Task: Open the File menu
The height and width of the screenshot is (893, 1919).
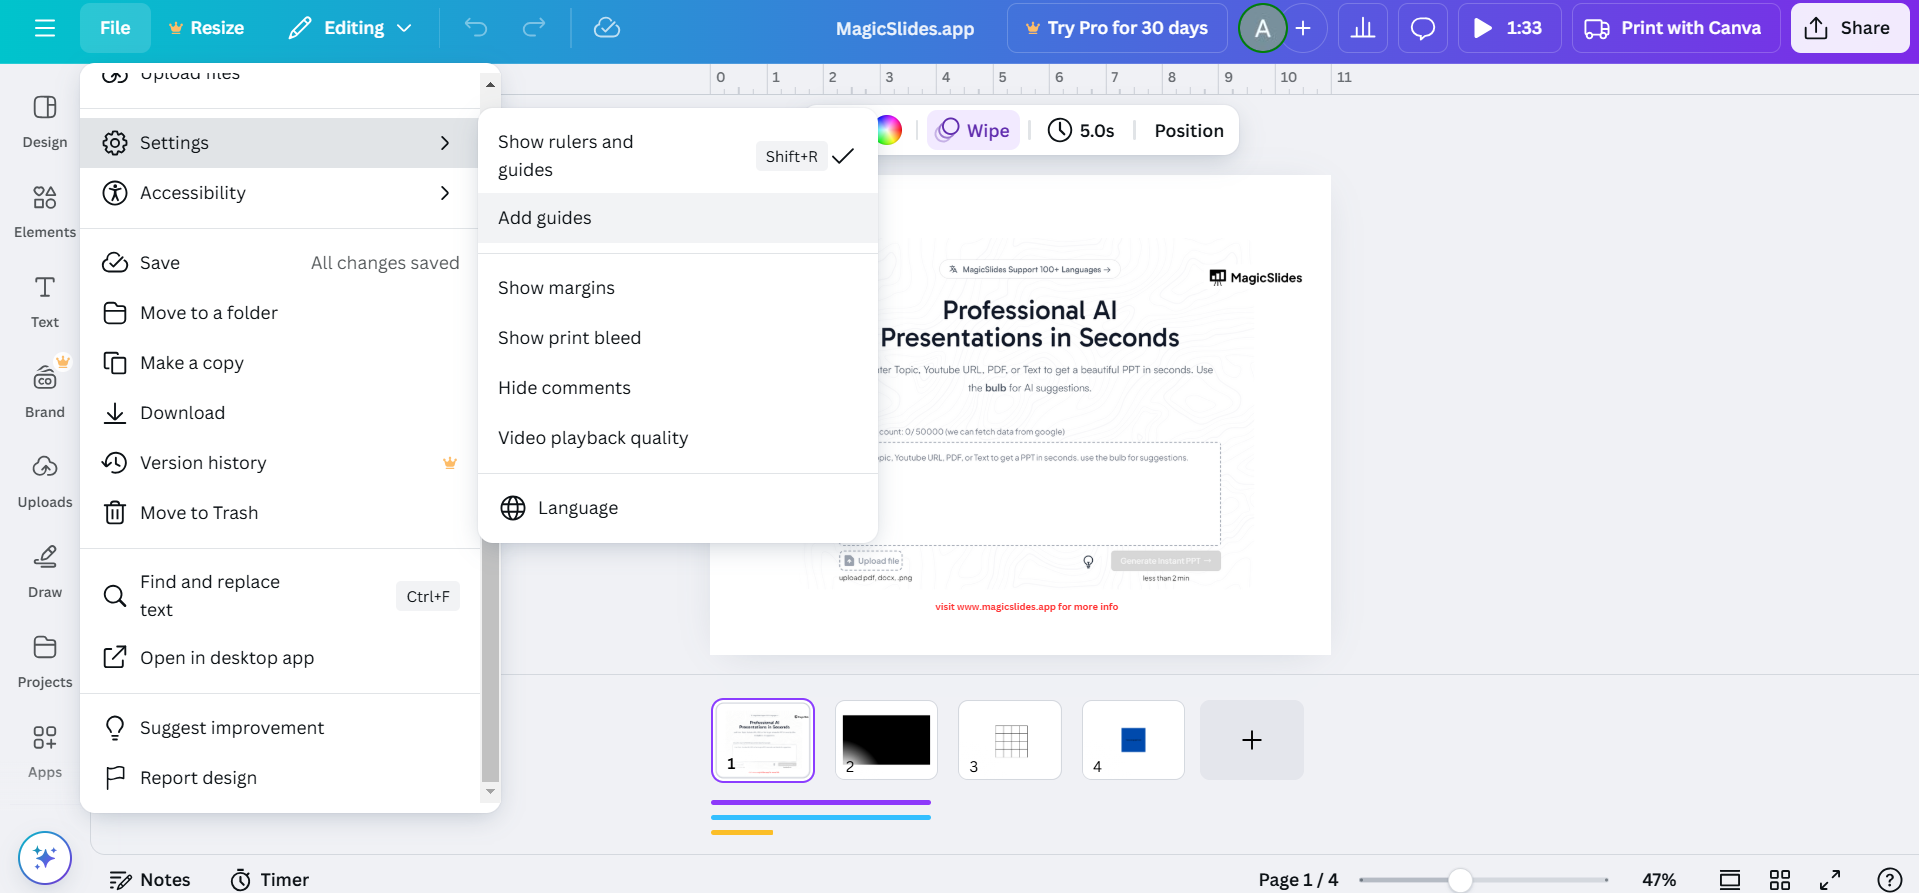Action: (115, 28)
